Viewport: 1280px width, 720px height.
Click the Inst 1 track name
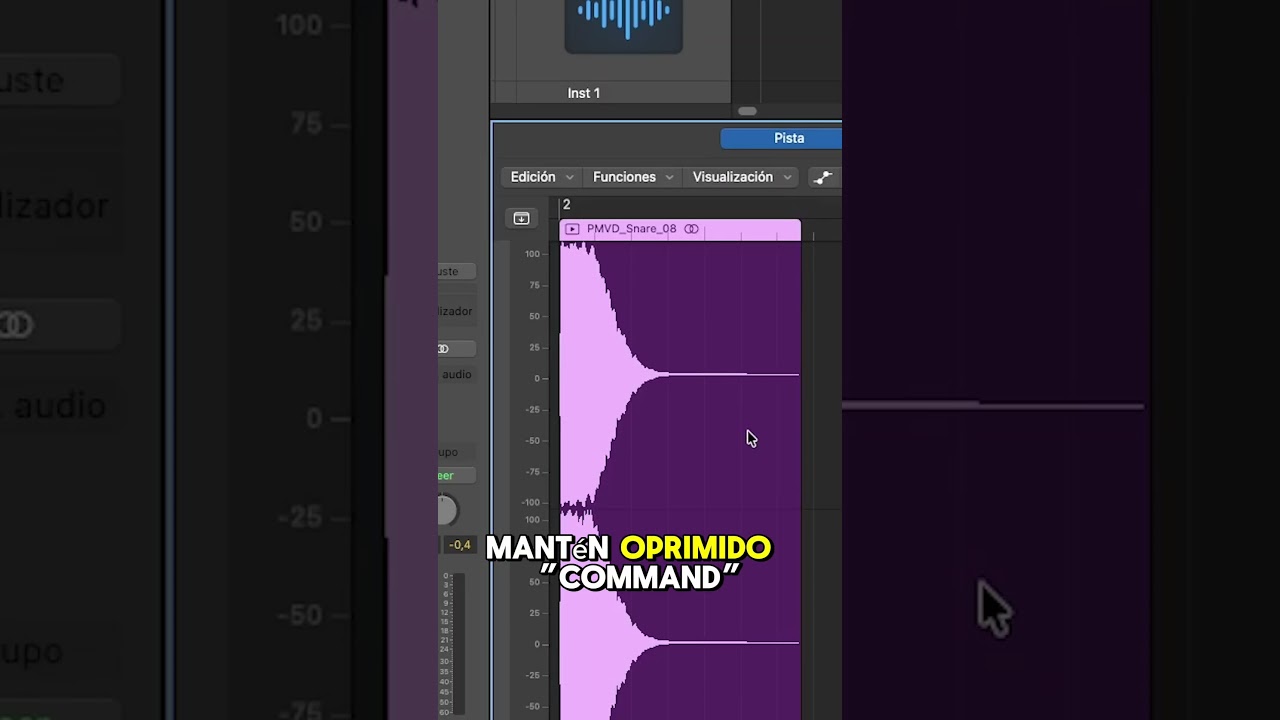[584, 93]
